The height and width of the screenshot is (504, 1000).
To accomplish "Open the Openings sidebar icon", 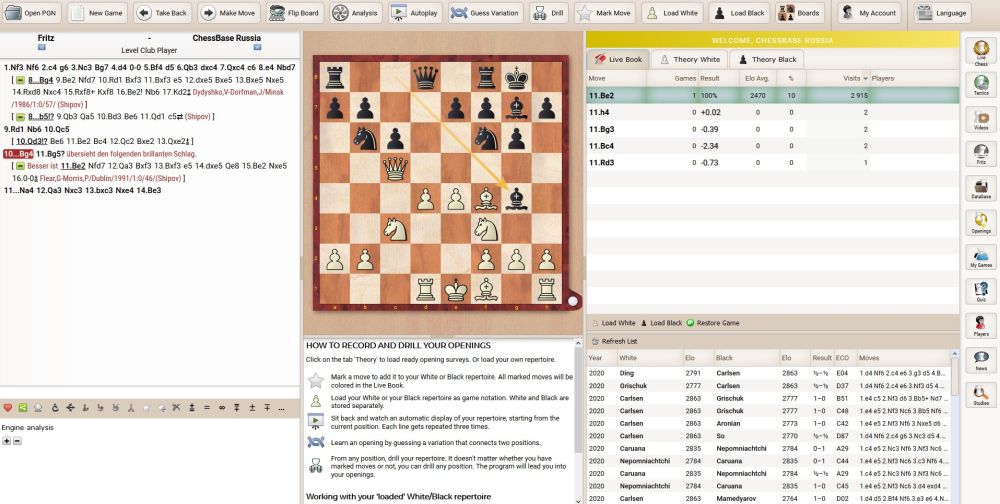I will (x=980, y=222).
